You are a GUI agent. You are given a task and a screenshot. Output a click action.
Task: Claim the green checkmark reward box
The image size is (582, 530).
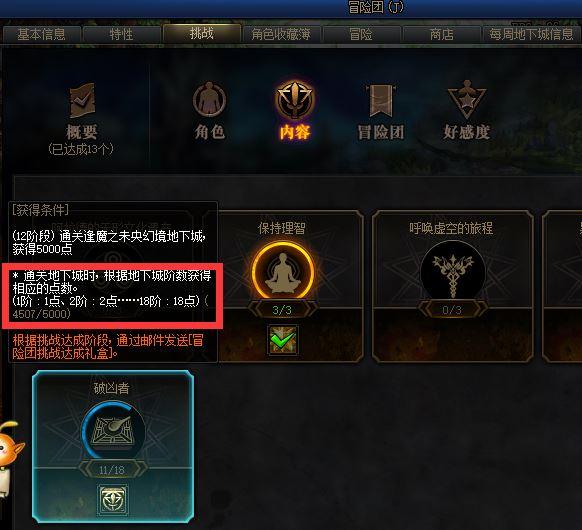pyautogui.click(x=283, y=340)
